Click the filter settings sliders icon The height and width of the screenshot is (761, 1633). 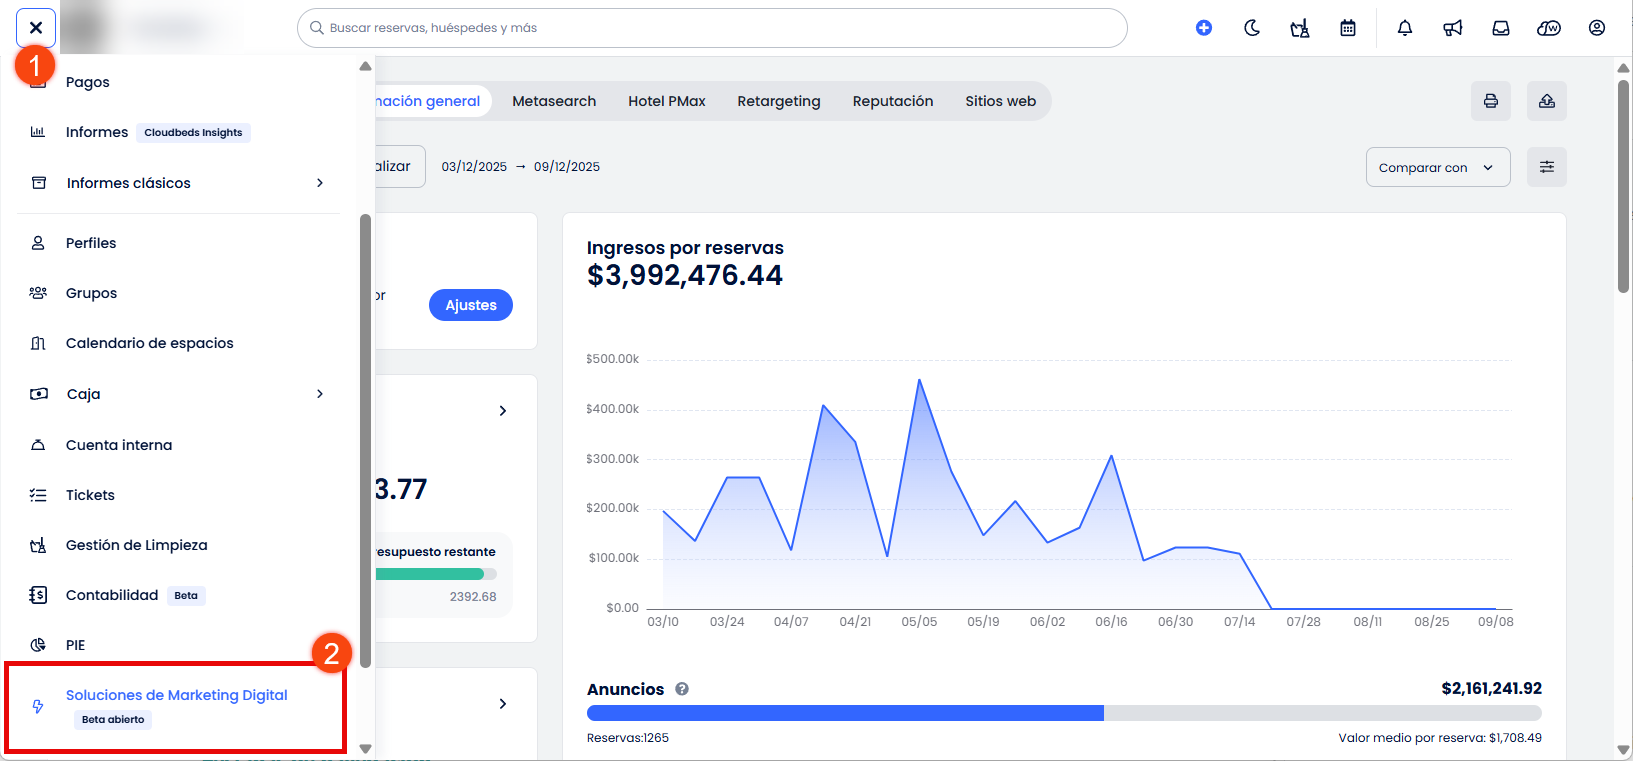coord(1547,167)
